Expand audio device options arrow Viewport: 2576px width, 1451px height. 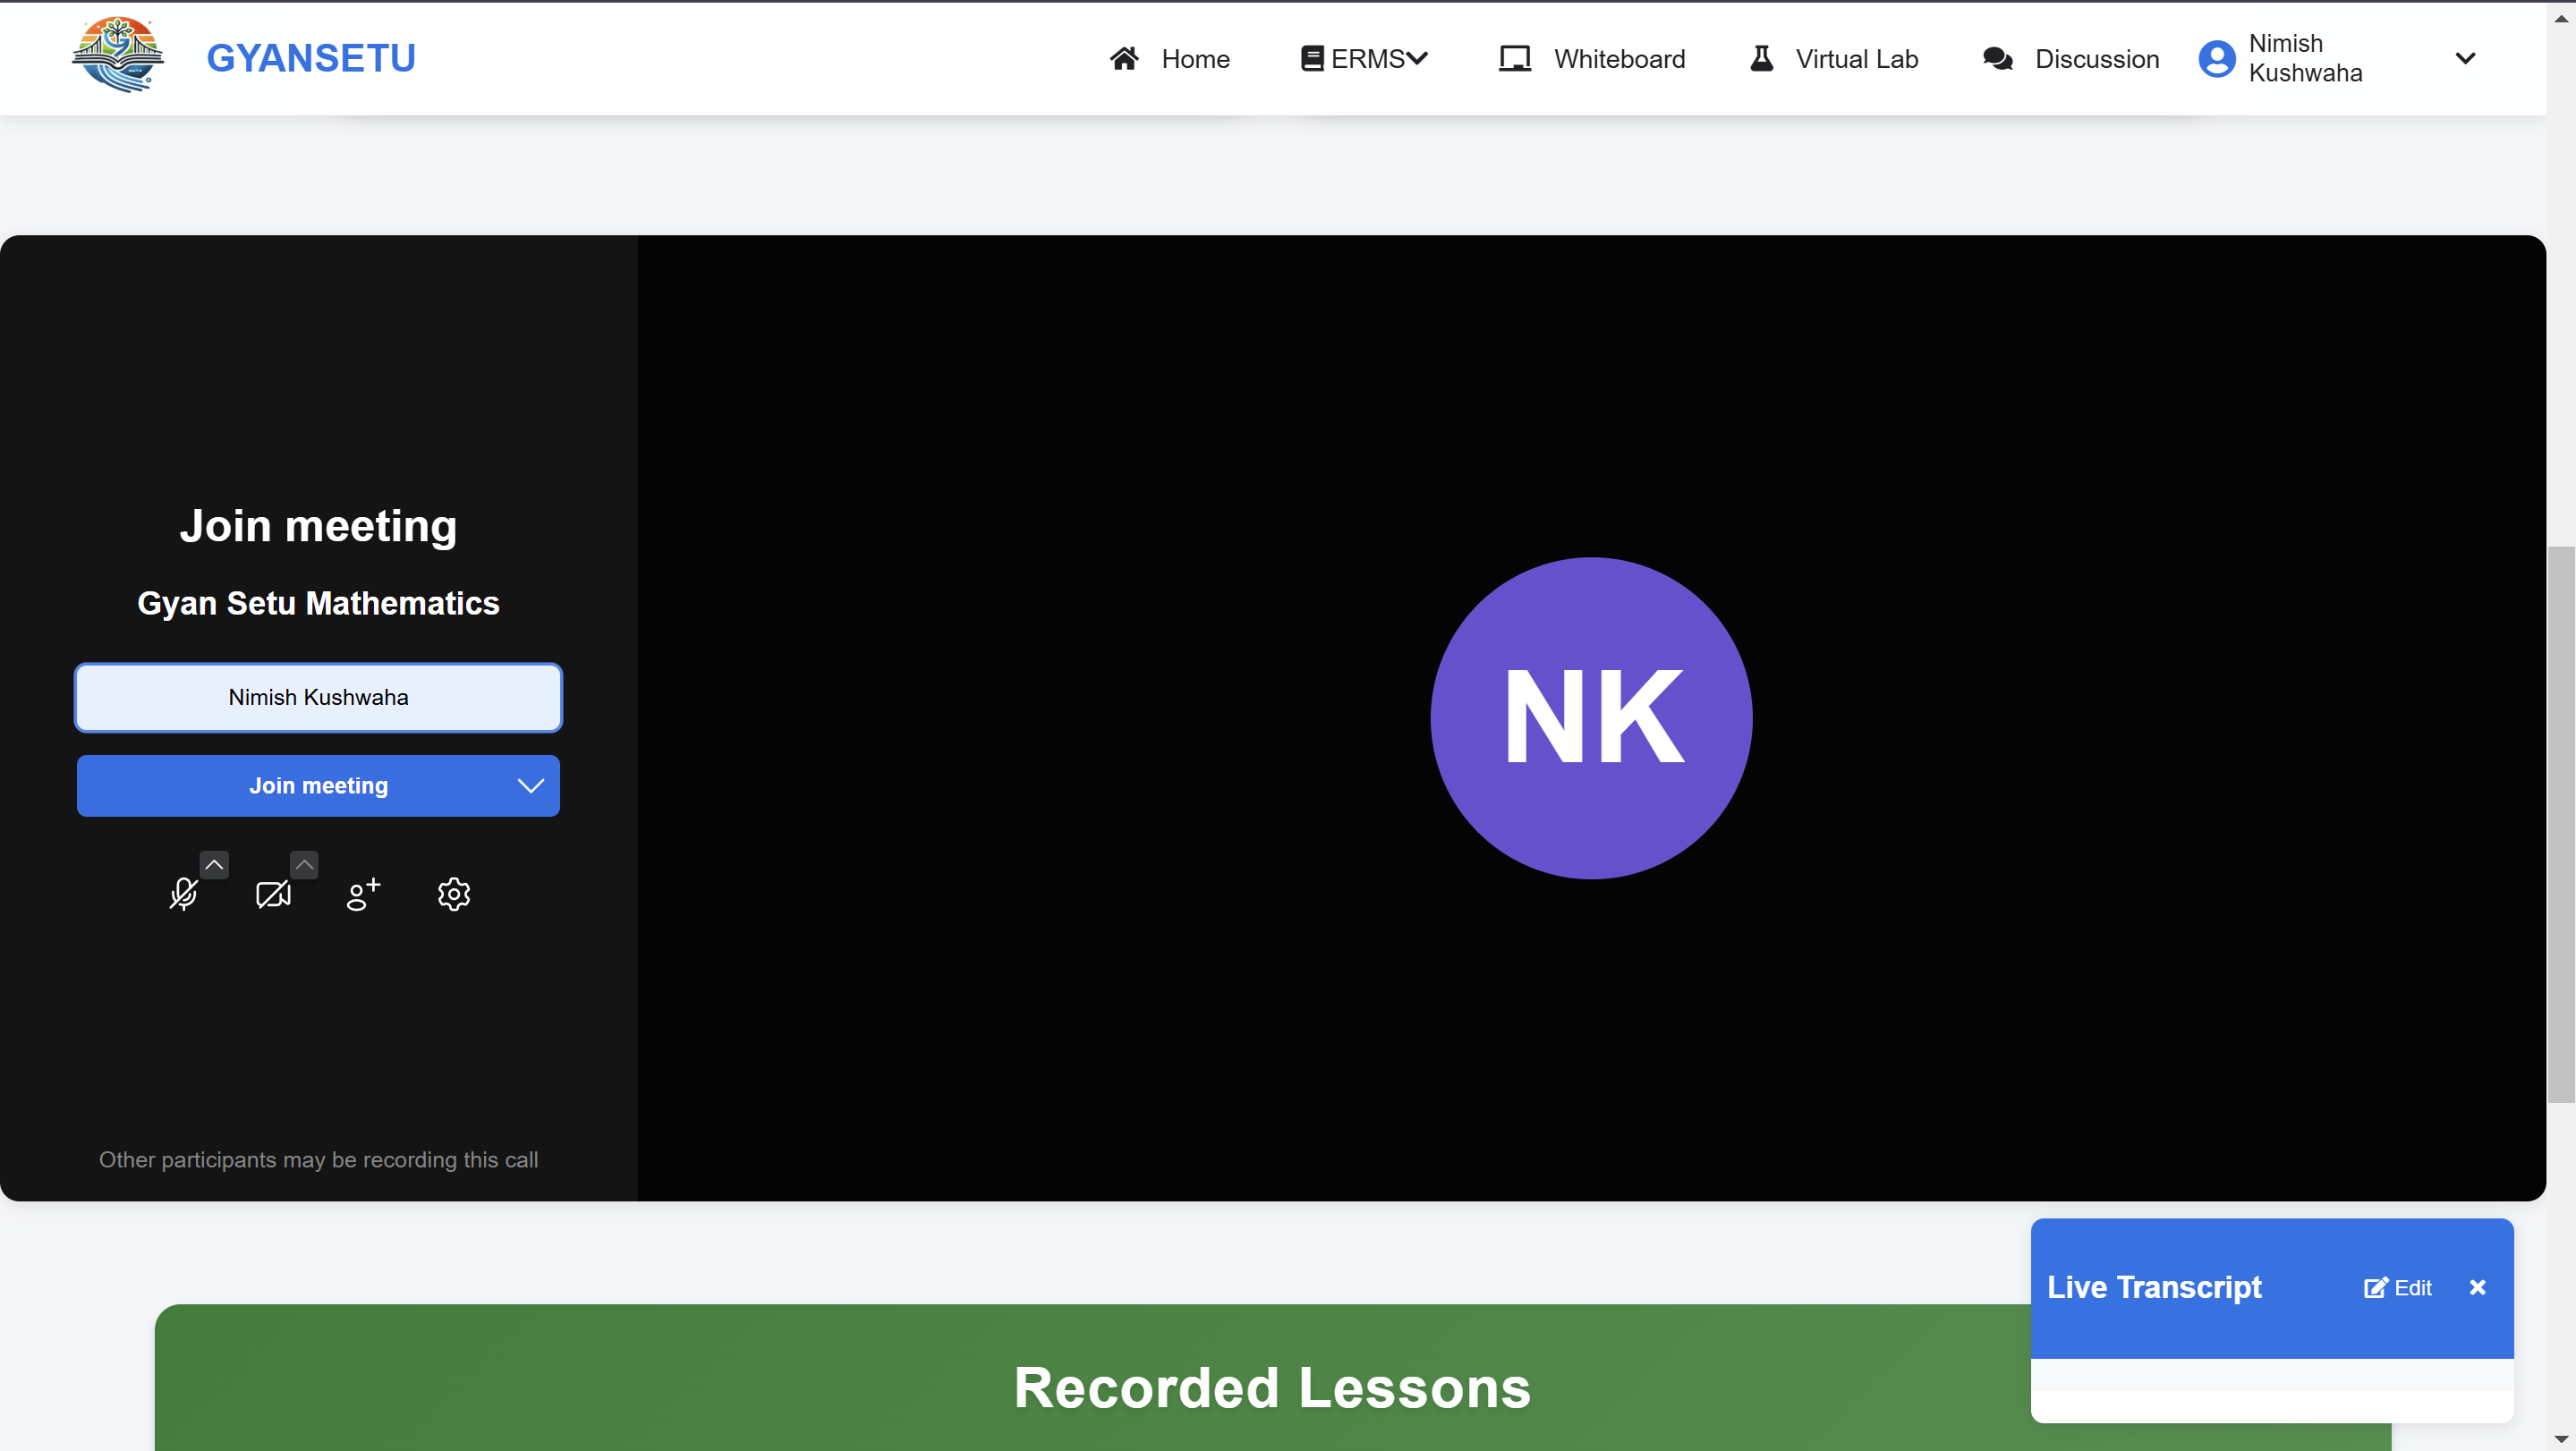point(214,865)
